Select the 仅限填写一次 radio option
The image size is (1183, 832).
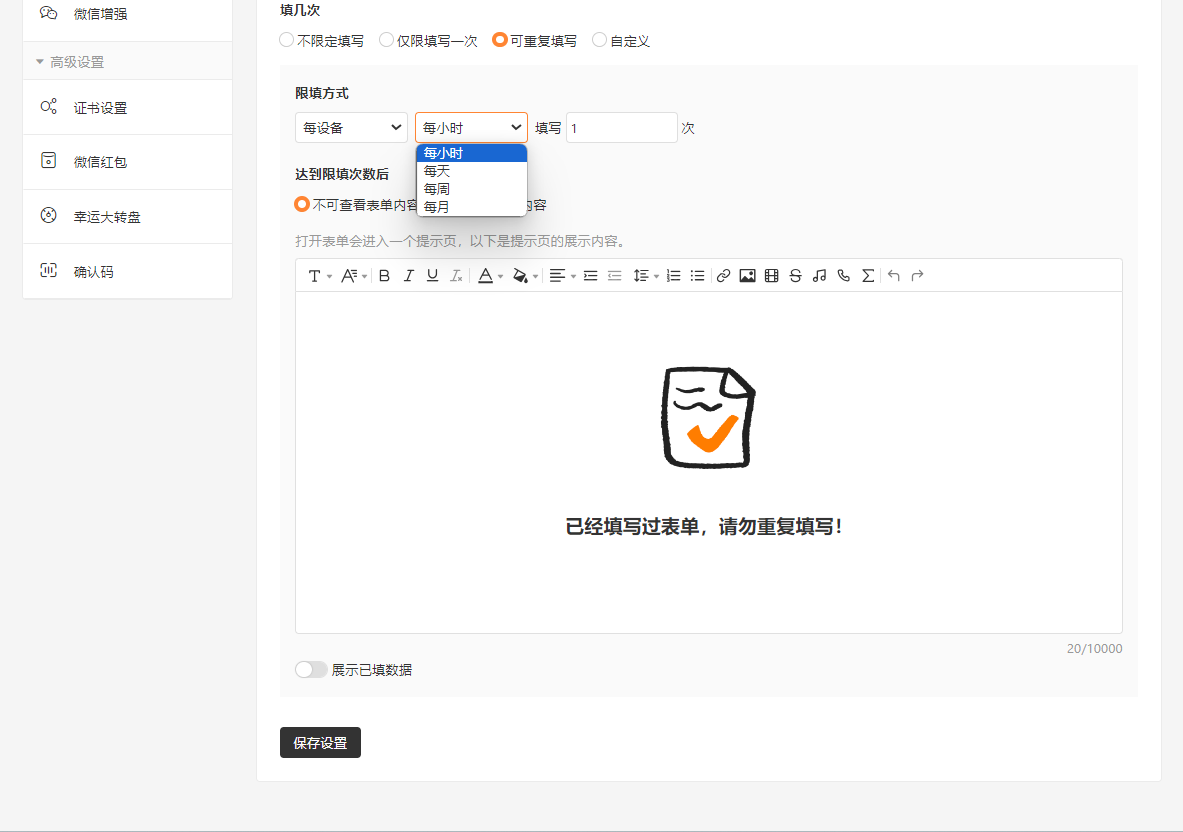386,40
